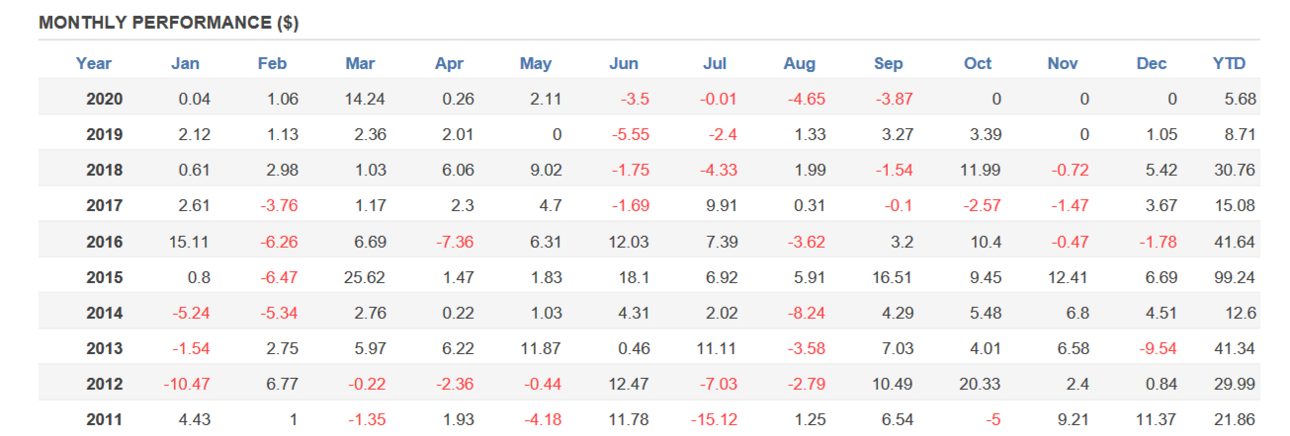
Task: Click the 25.62 value in March 2015
Action: 366,277
